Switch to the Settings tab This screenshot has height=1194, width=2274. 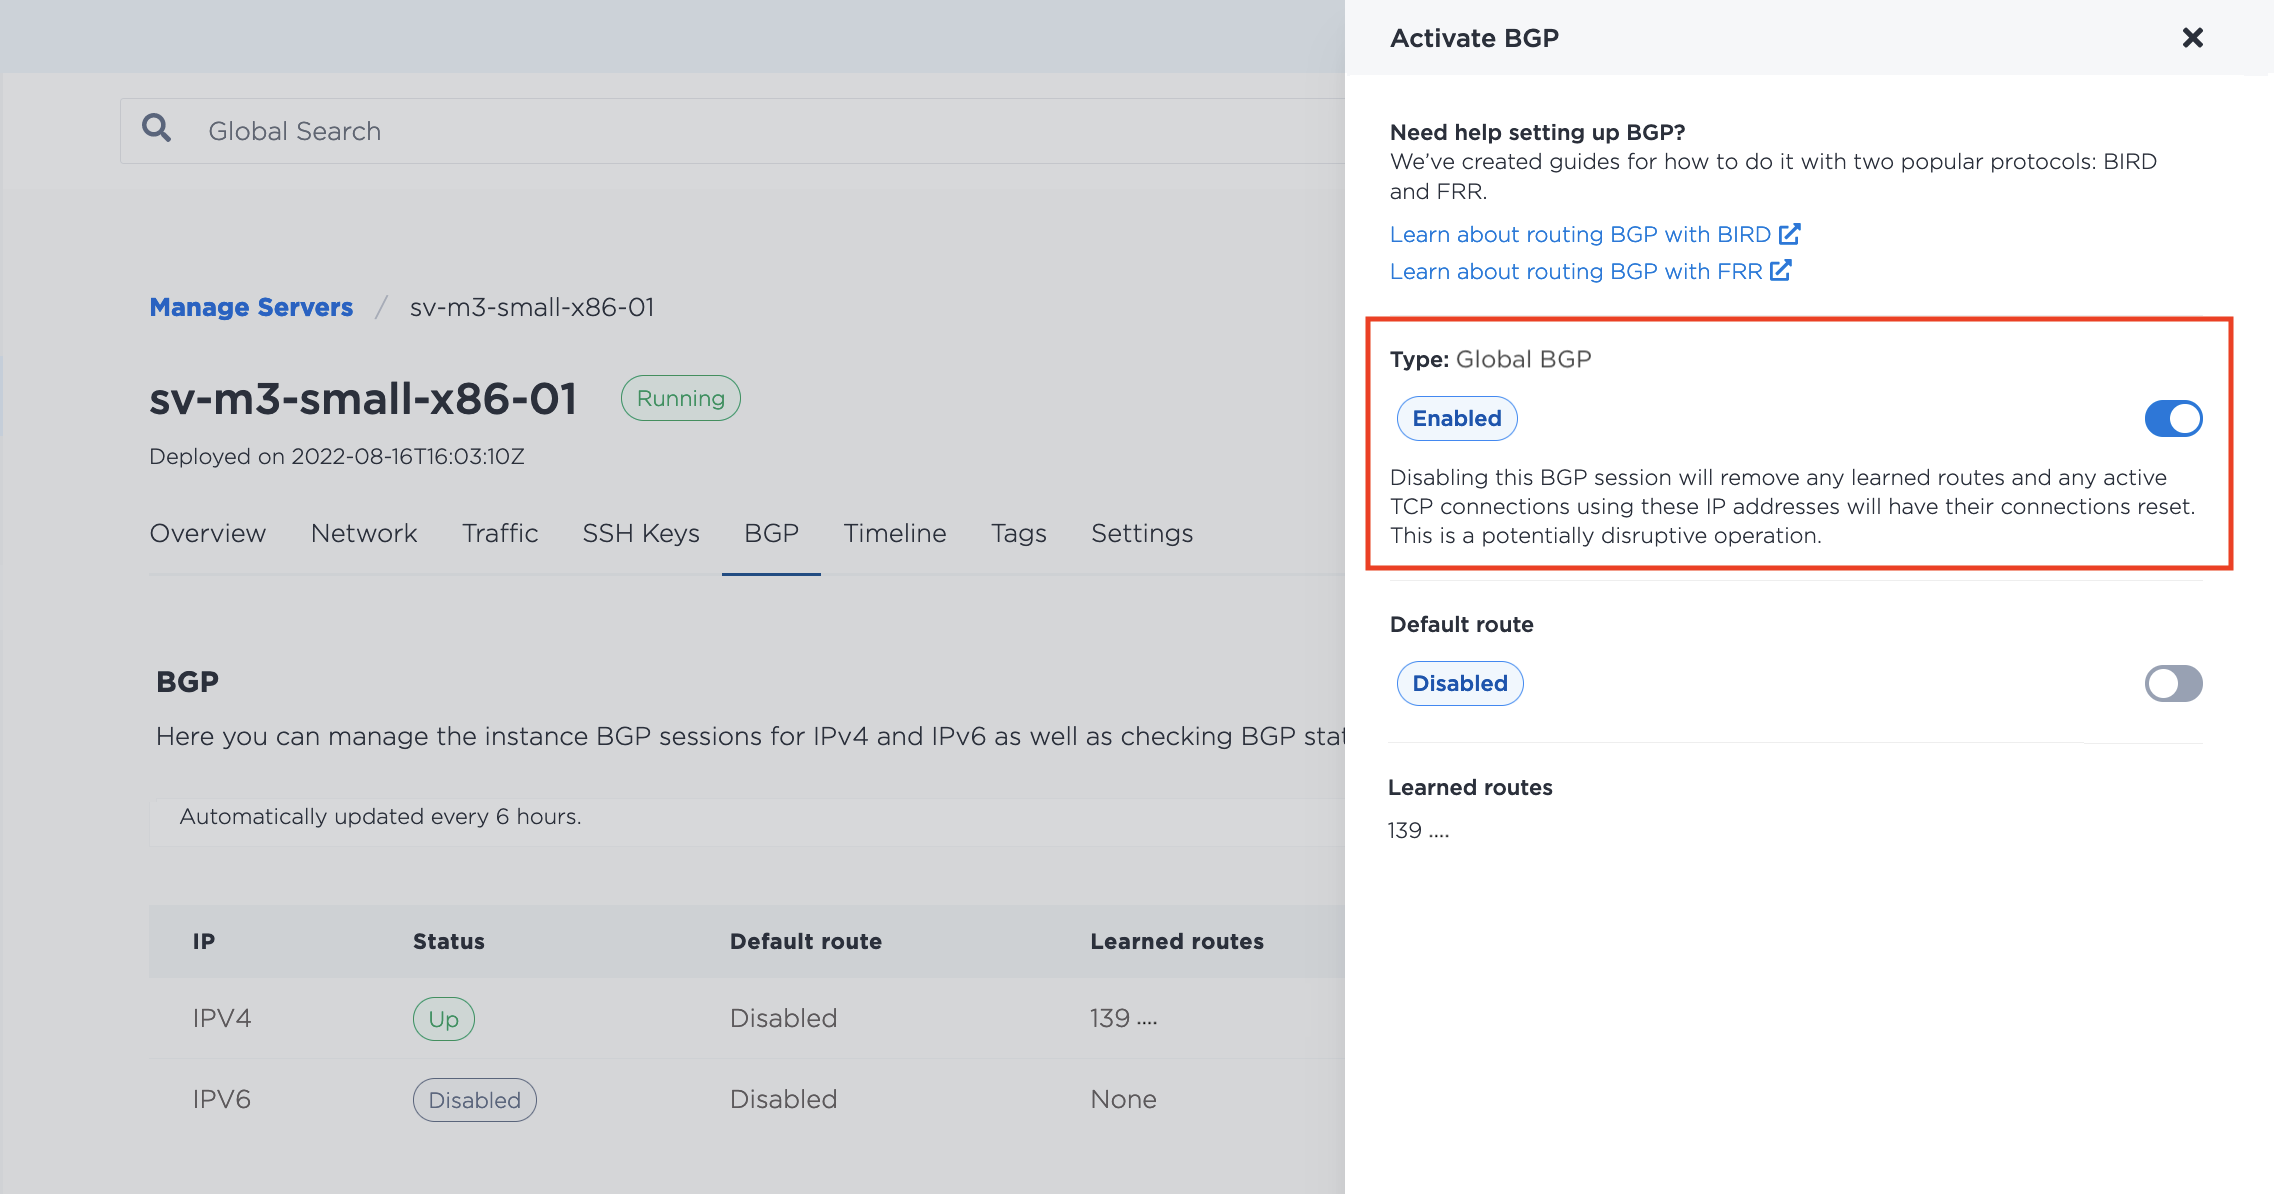(x=1142, y=533)
